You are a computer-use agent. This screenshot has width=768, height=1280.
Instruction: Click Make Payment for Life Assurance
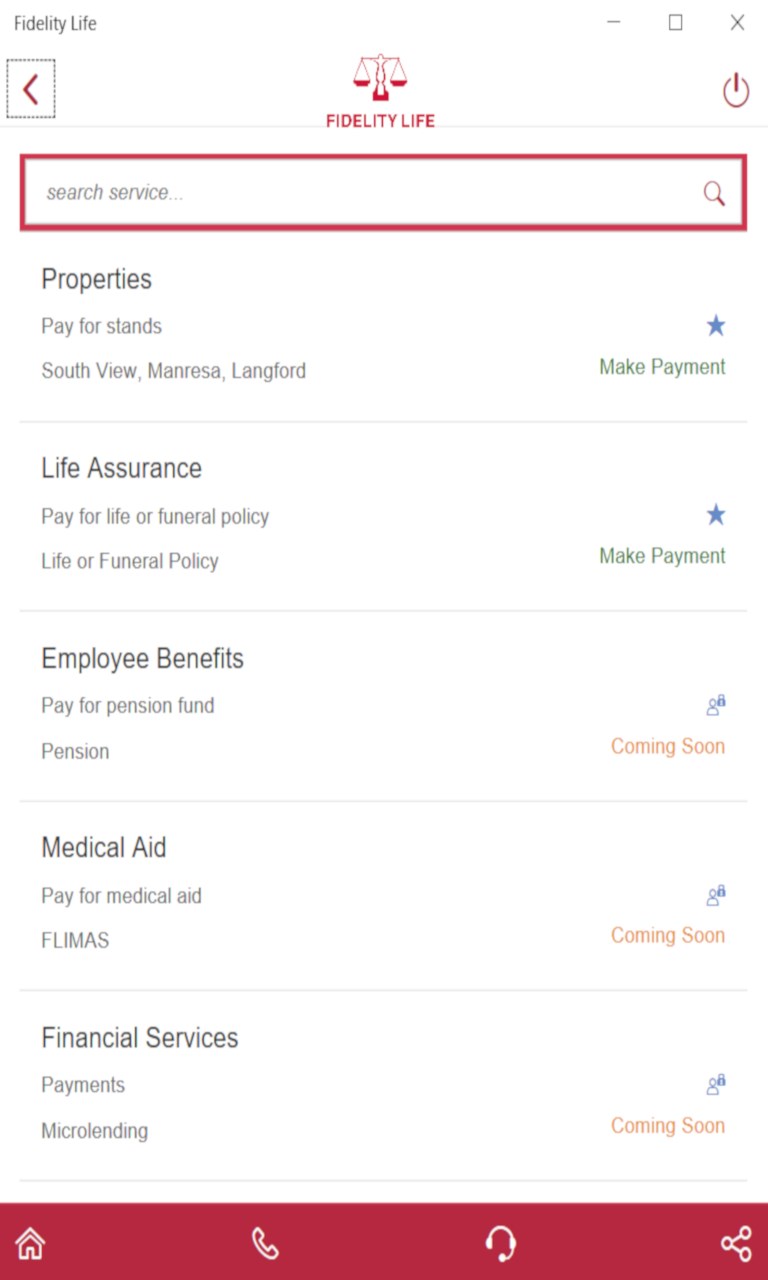[x=662, y=556]
